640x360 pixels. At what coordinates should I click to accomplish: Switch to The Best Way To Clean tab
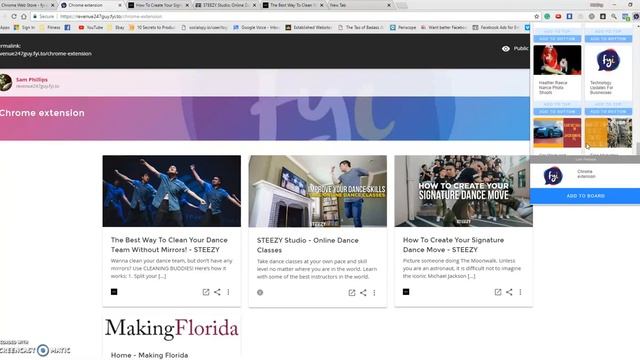point(292,5)
